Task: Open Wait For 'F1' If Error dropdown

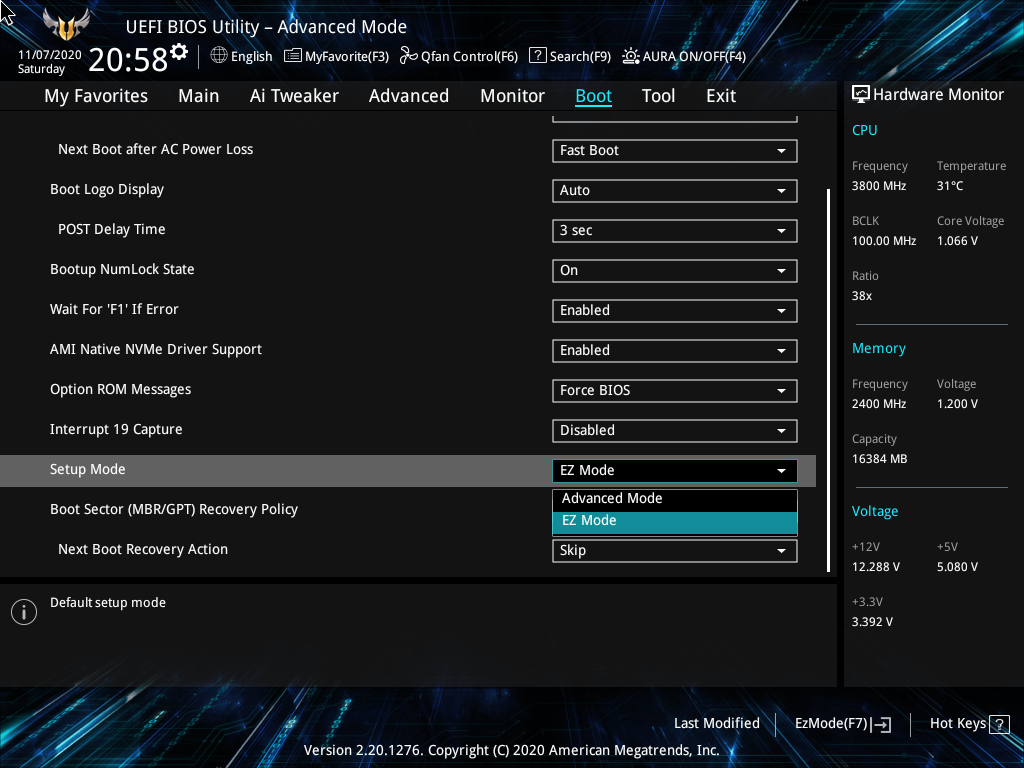Action: point(675,311)
